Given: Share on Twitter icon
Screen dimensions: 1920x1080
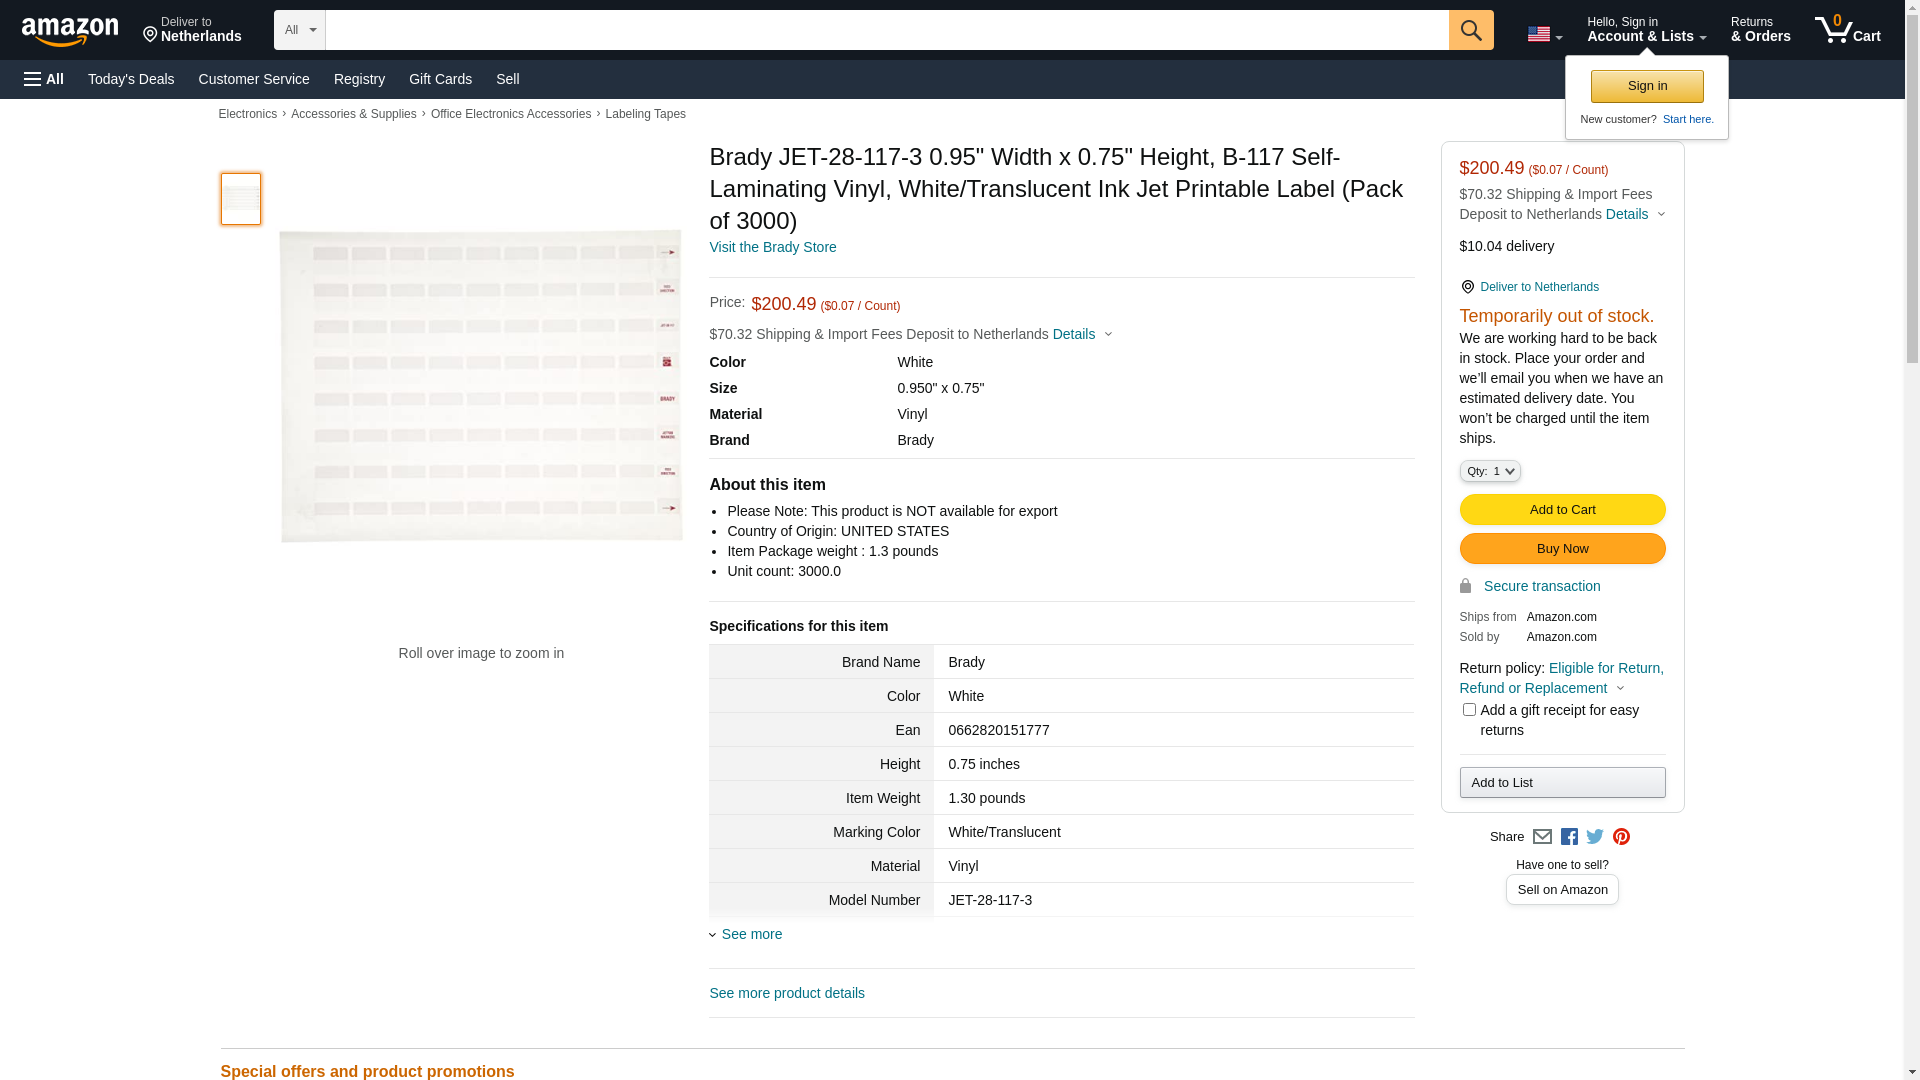Looking at the screenshot, I should click(1595, 837).
